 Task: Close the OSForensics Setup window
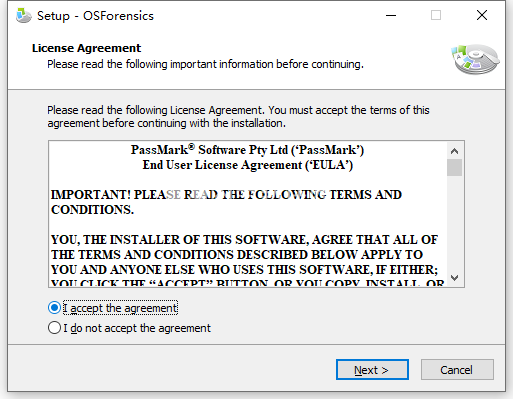tap(482, 15)
